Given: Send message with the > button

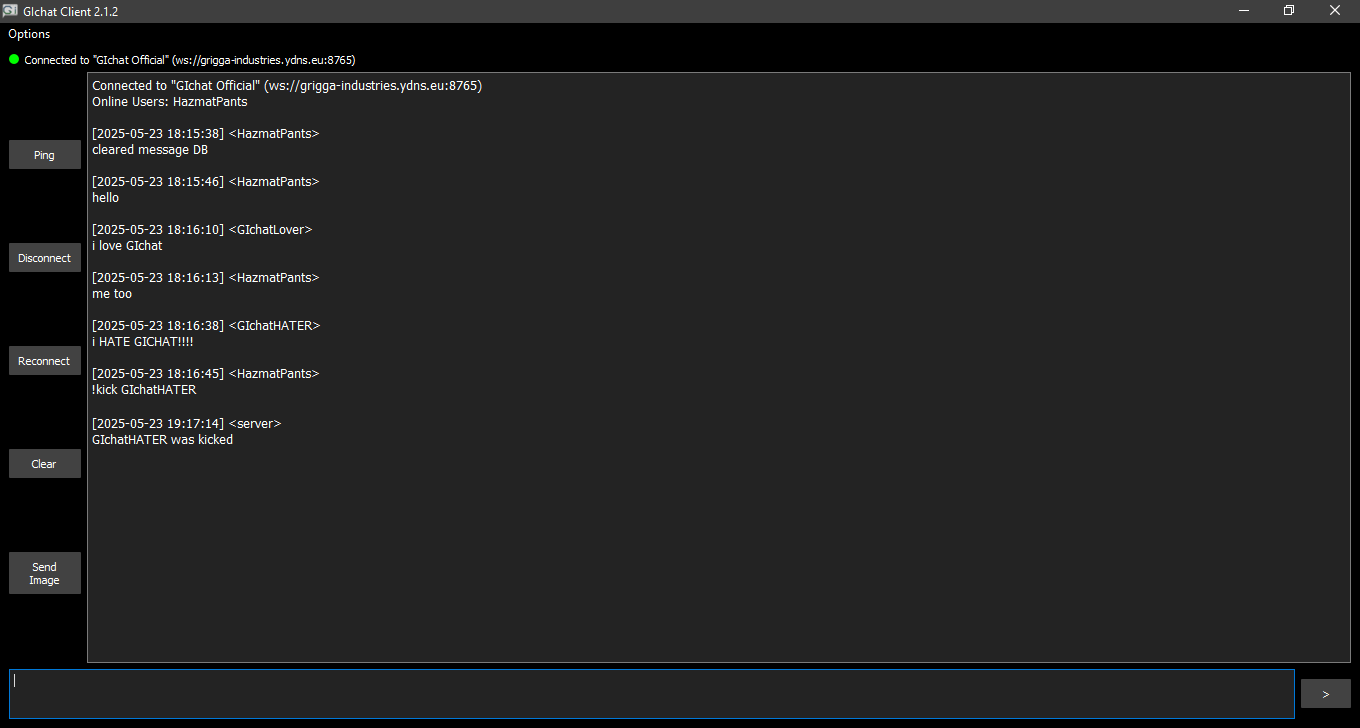Looking at the screenshot, I should 1325,694.
